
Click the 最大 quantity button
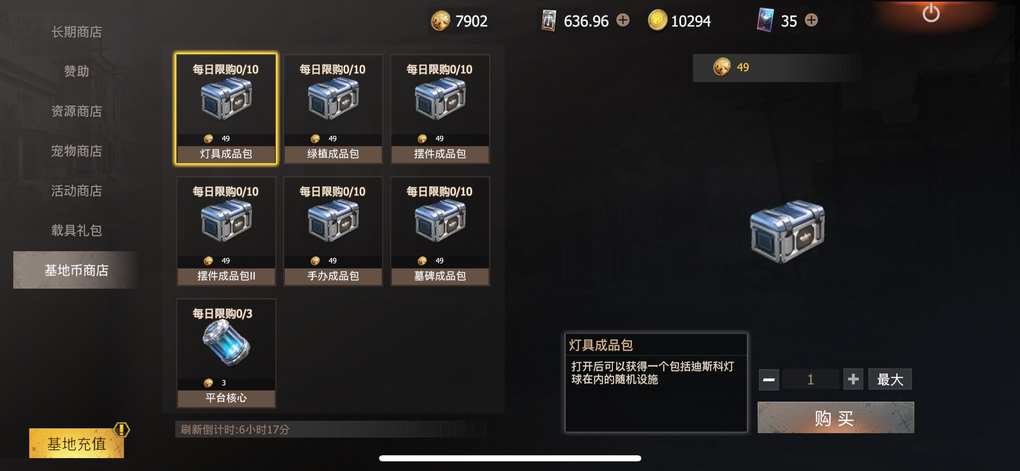pos(890,379)
